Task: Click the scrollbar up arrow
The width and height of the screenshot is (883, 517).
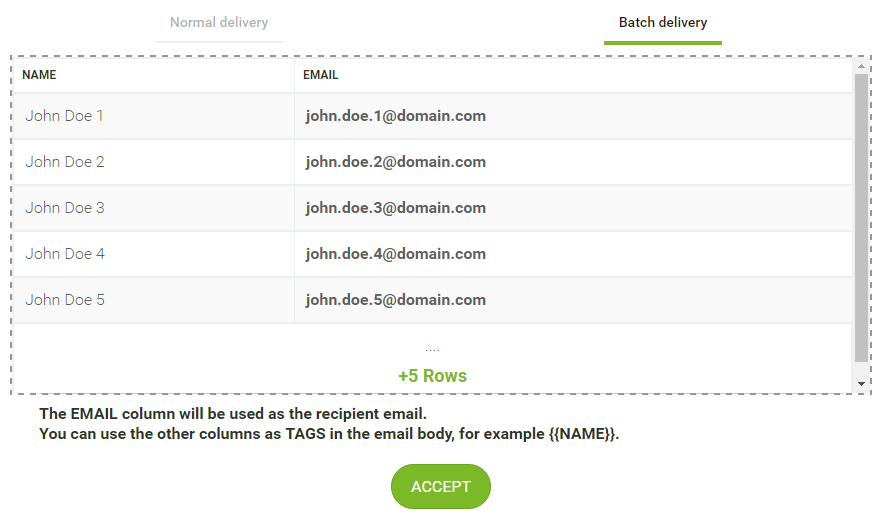Action: pos(861,66)
